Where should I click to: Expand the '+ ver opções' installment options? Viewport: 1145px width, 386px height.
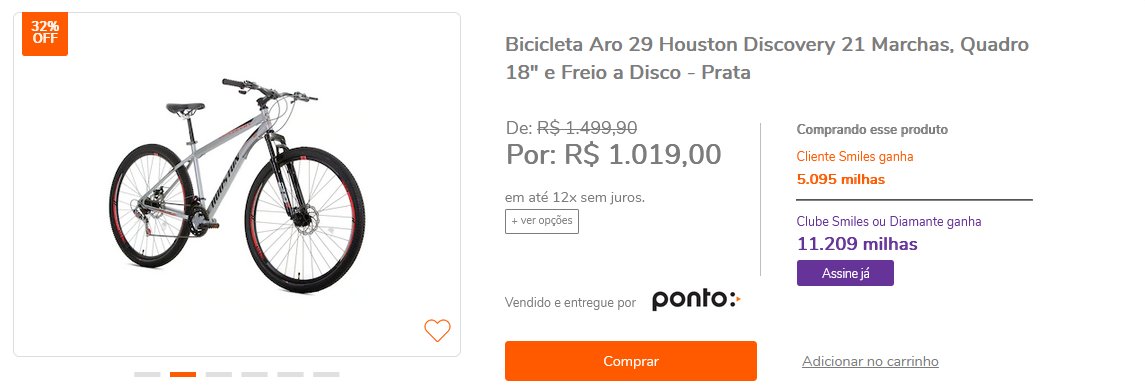click(542, 221)
